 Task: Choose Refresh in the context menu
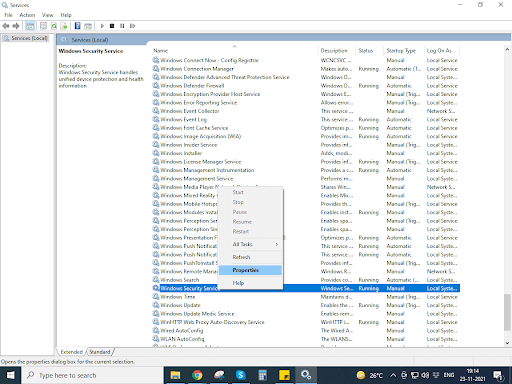pyautogui.click(x=250, y=257)
